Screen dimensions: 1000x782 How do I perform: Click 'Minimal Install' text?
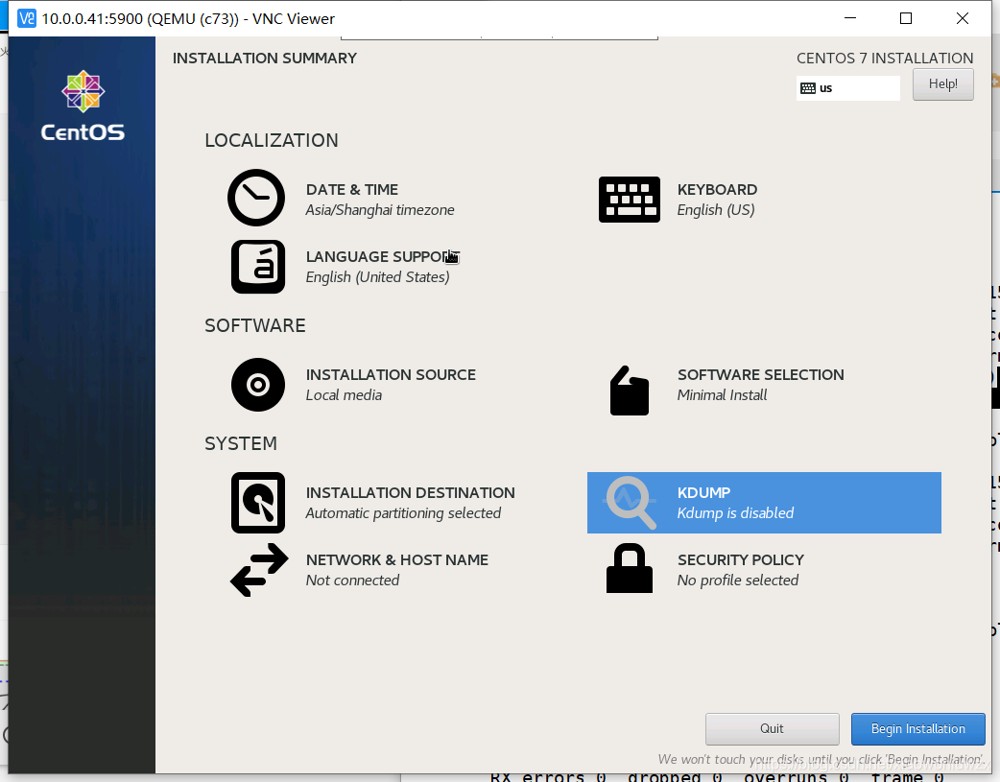tap(722, 395)
